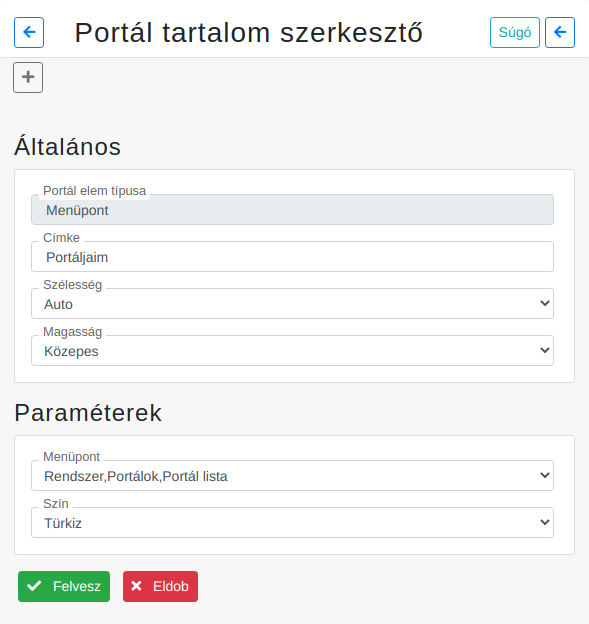Expand the Menüpont dropdown with Rendszer,Portálok,Portál lista
This screenshot has width=589, height=624.
pyautogui.click(x=293, y=476)
